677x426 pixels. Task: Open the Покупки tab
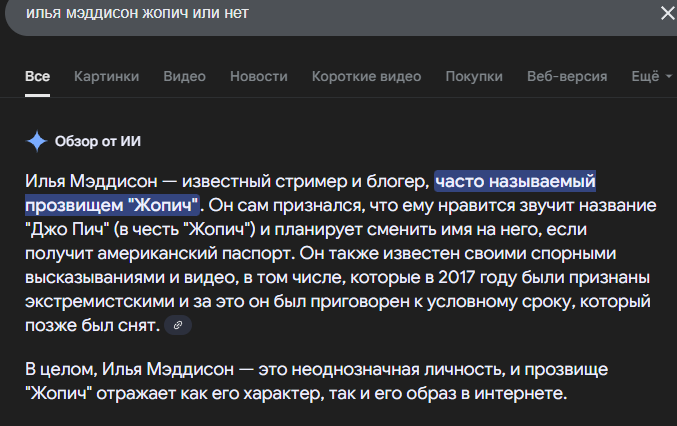coord(474,76)
